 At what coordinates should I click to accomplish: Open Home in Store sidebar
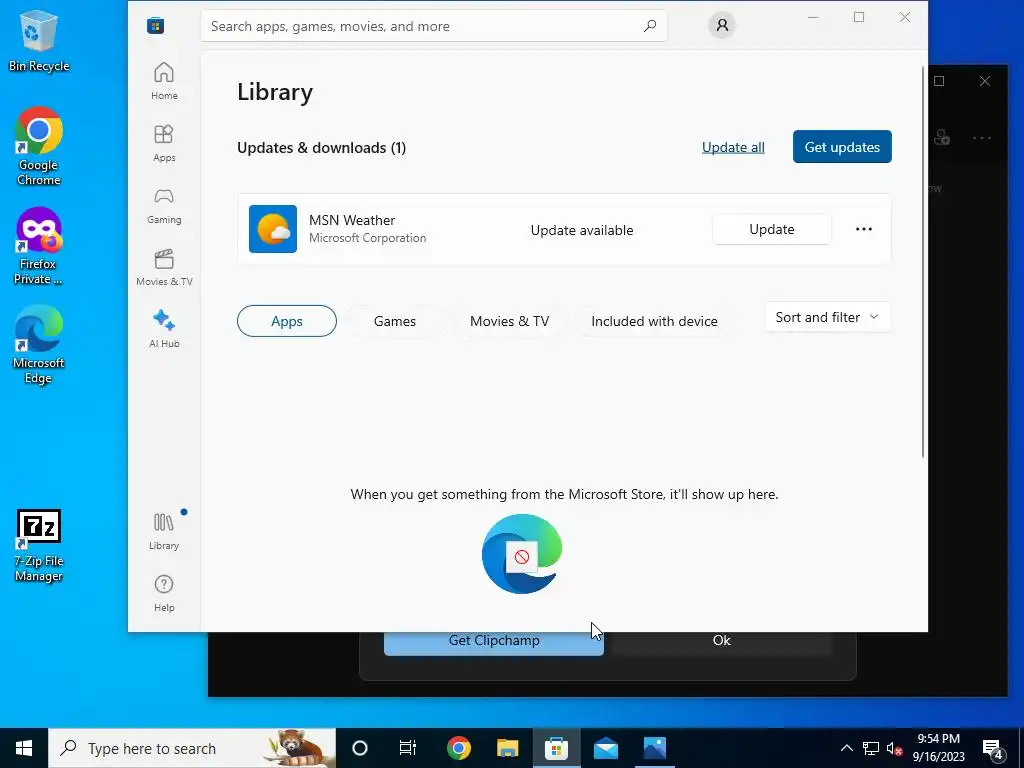(164, 82)
